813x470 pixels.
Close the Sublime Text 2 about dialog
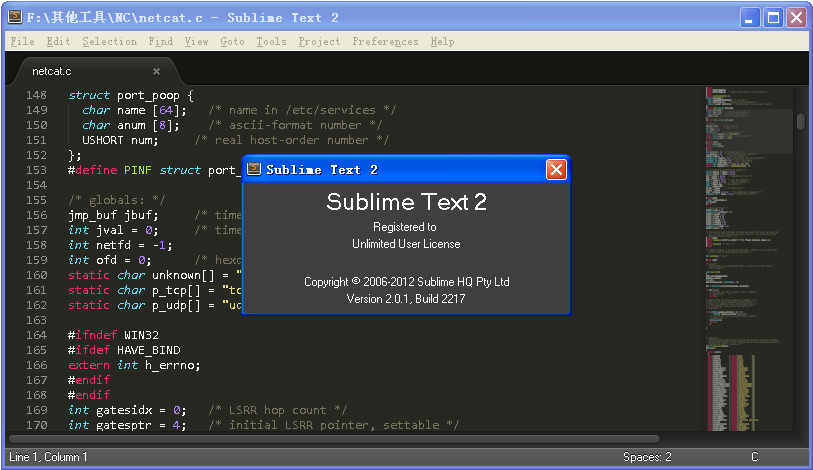click(x=556, y=170)
